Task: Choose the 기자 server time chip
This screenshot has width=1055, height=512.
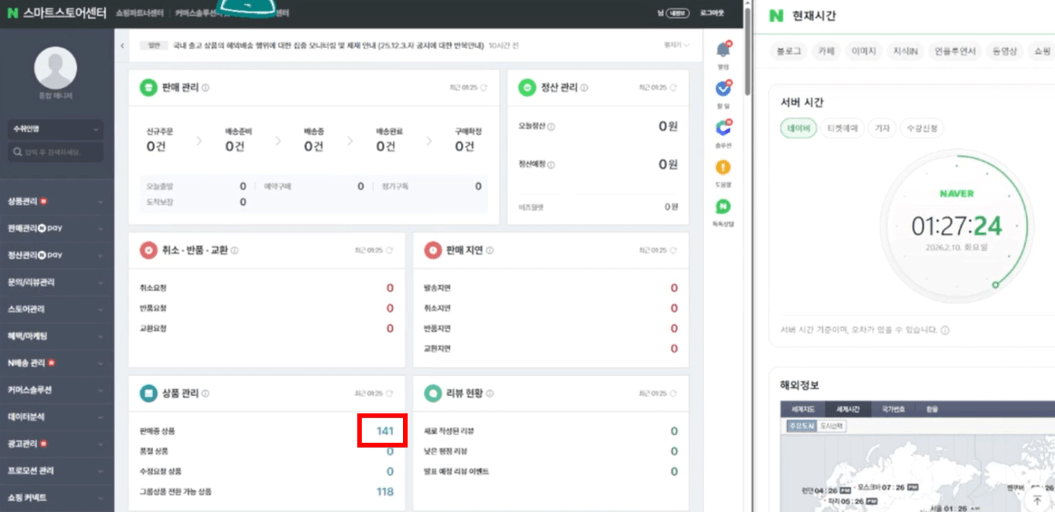Action: pyautogui.click(x=882, y=128)
